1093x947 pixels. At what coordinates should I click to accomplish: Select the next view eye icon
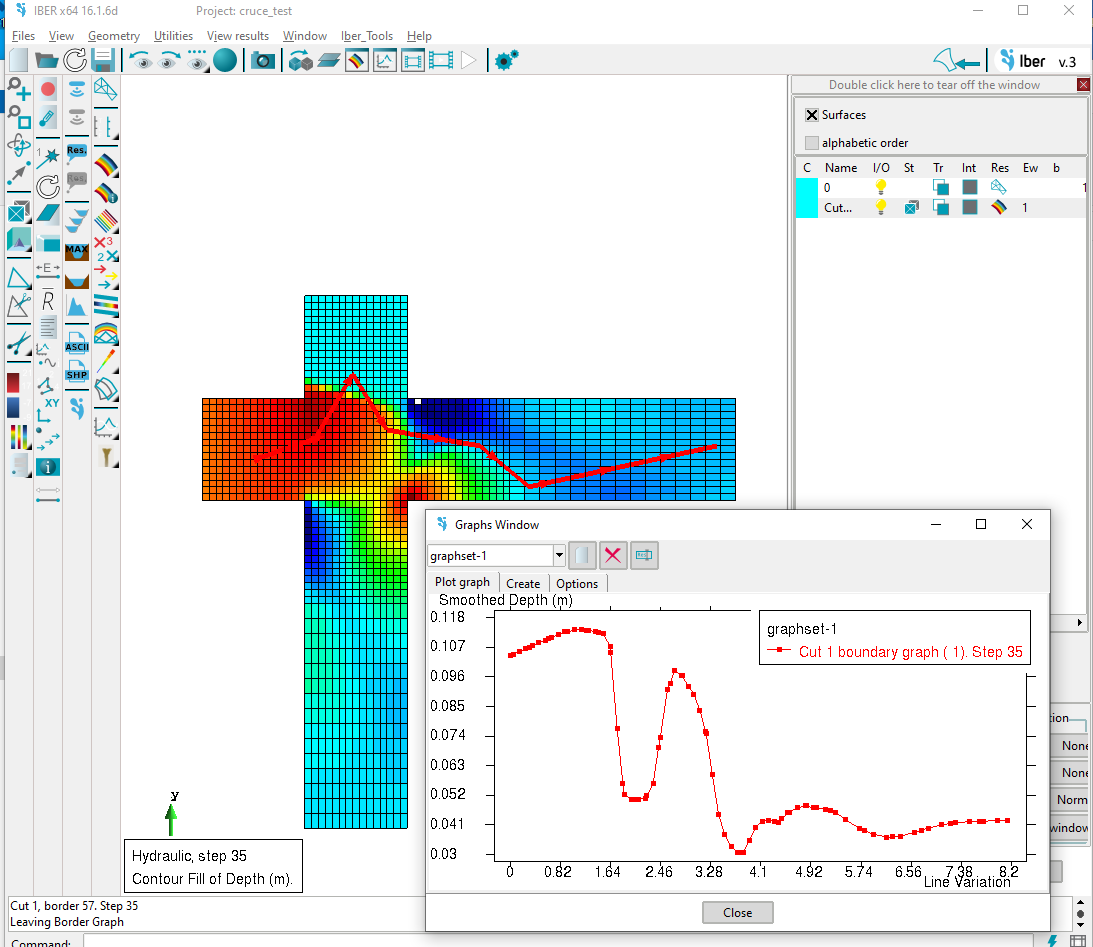pyautogui.click(x=168, y=61)
